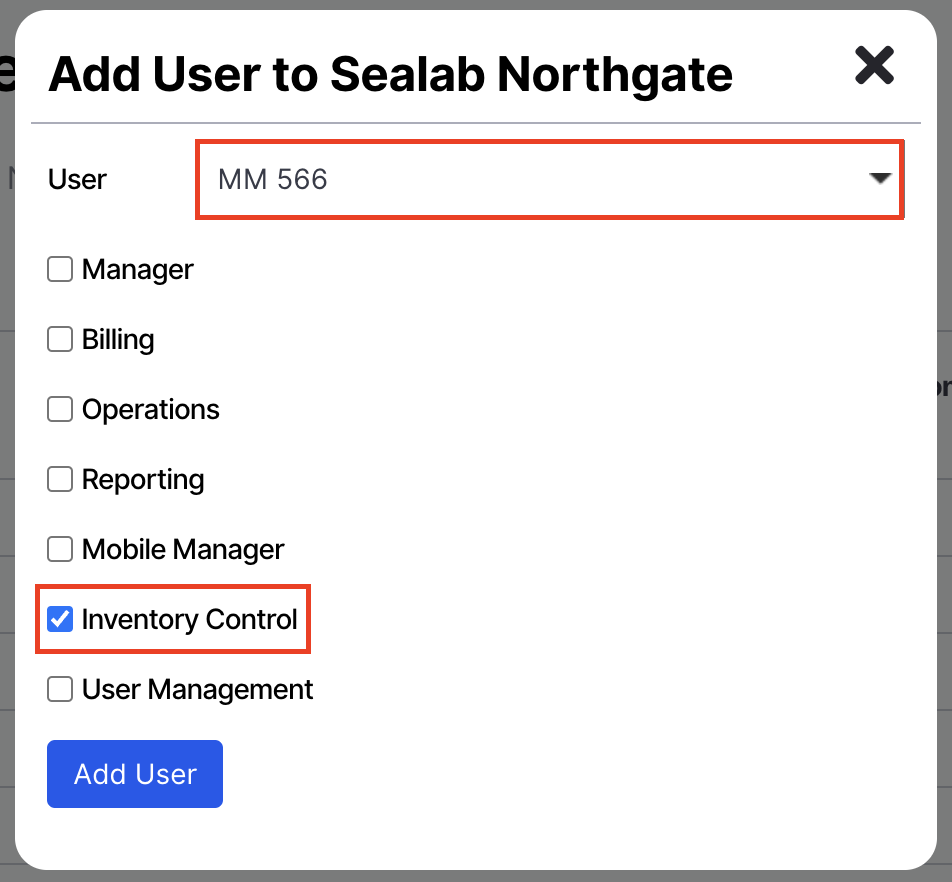The height and width of the screenshot is (882, 952).
Task: Open the User dropdown showing MM 566
Action: (540, 179)
